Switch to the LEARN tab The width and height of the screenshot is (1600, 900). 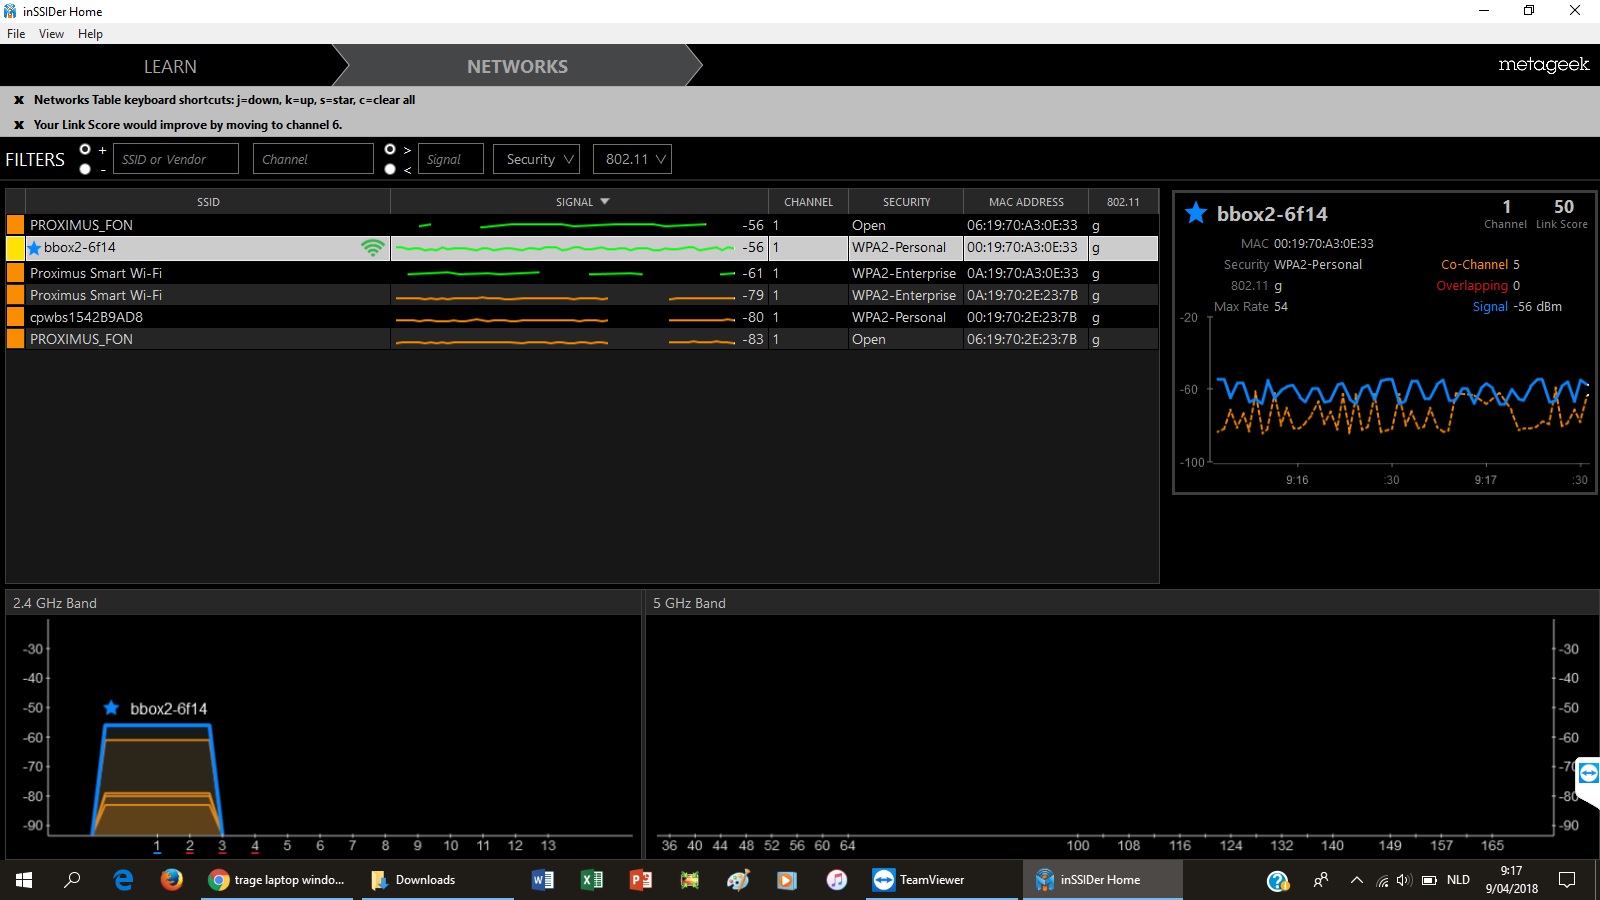pyautogui.click(x=170, y=67)
